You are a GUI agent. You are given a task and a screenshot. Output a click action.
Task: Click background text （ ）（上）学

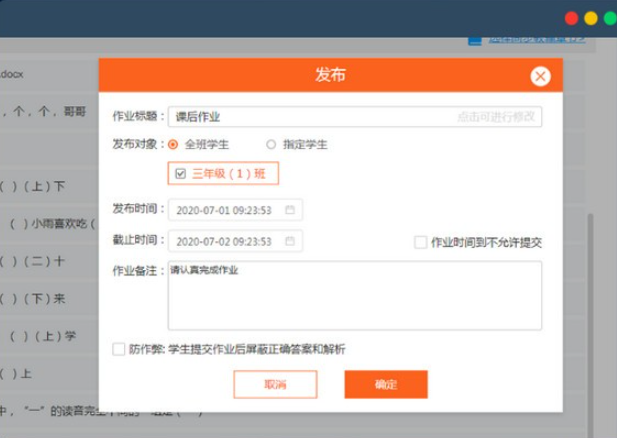42,336
